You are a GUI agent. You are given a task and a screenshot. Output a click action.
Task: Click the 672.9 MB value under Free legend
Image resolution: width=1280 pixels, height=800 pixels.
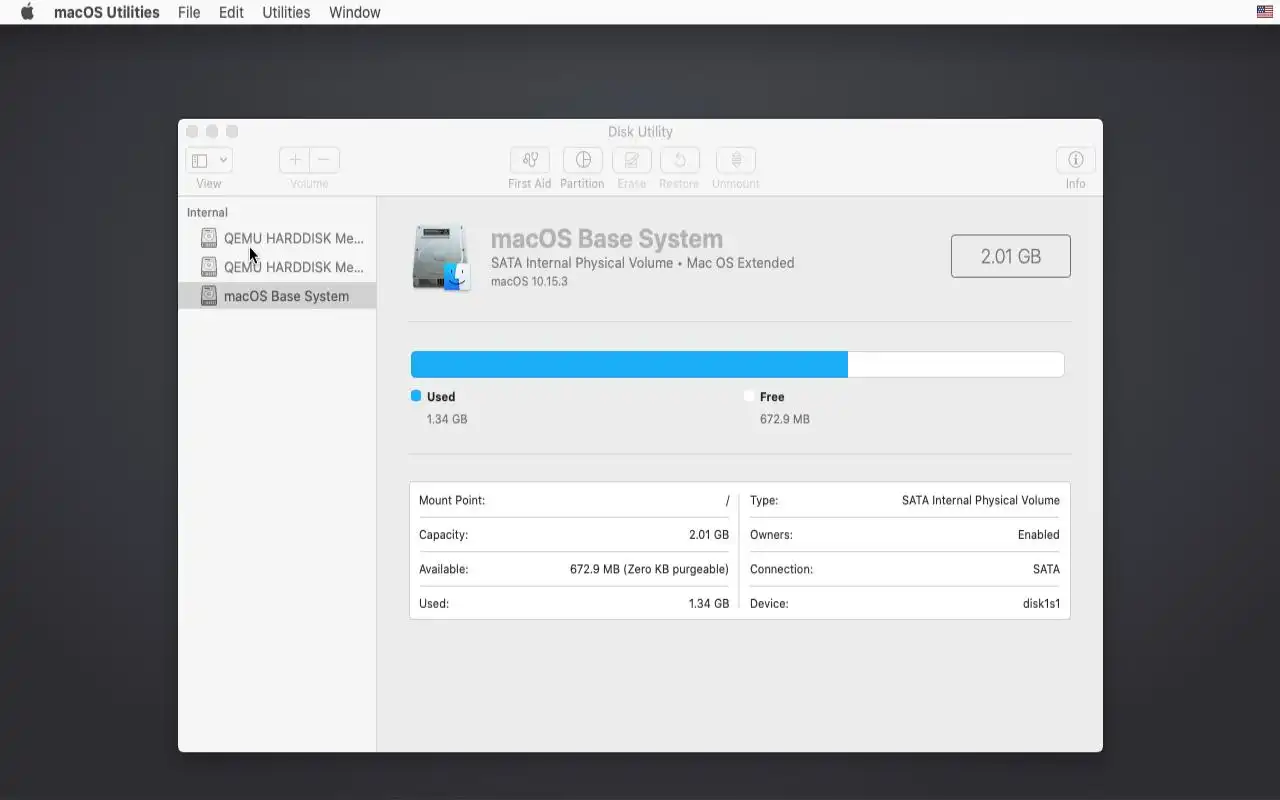tap(785, 419)
